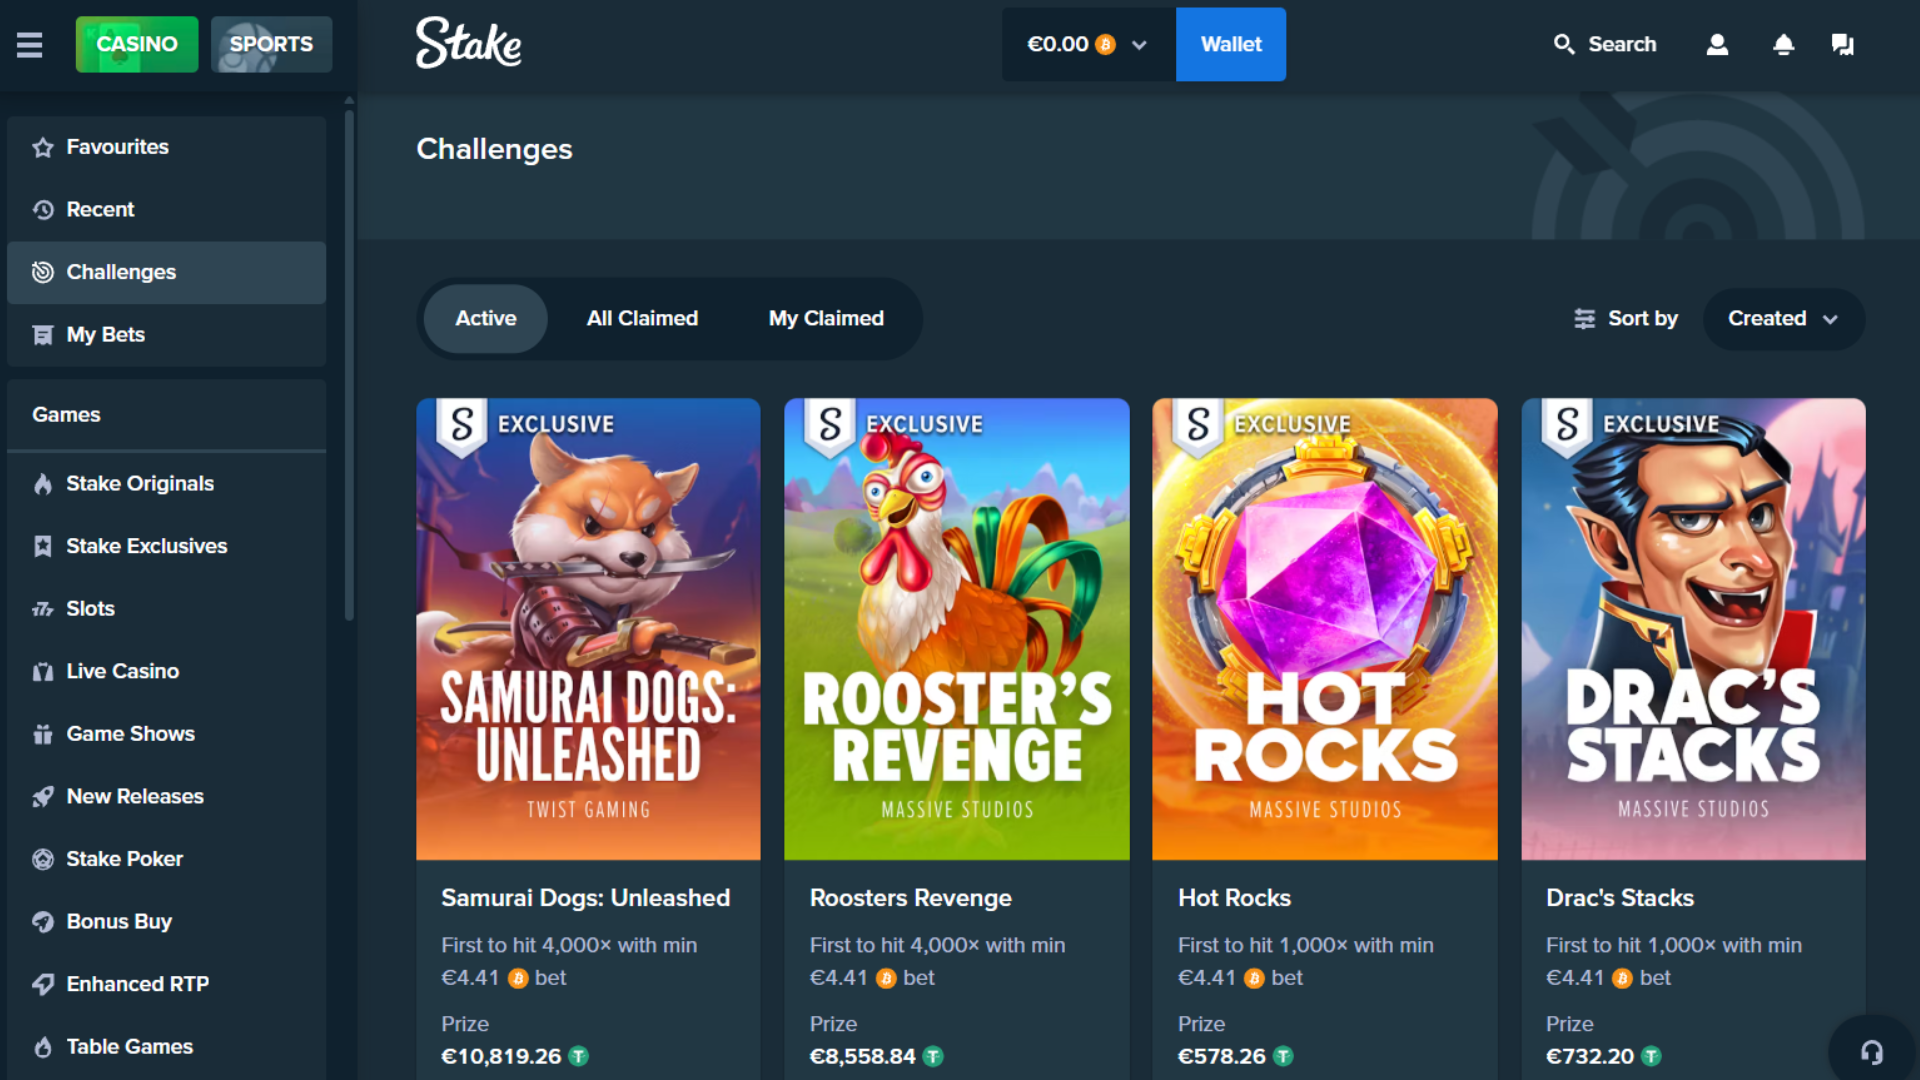Click the My Bets receipt icon
Viewport: 1920px width, 1080px height.
click(x=42, y=335)
